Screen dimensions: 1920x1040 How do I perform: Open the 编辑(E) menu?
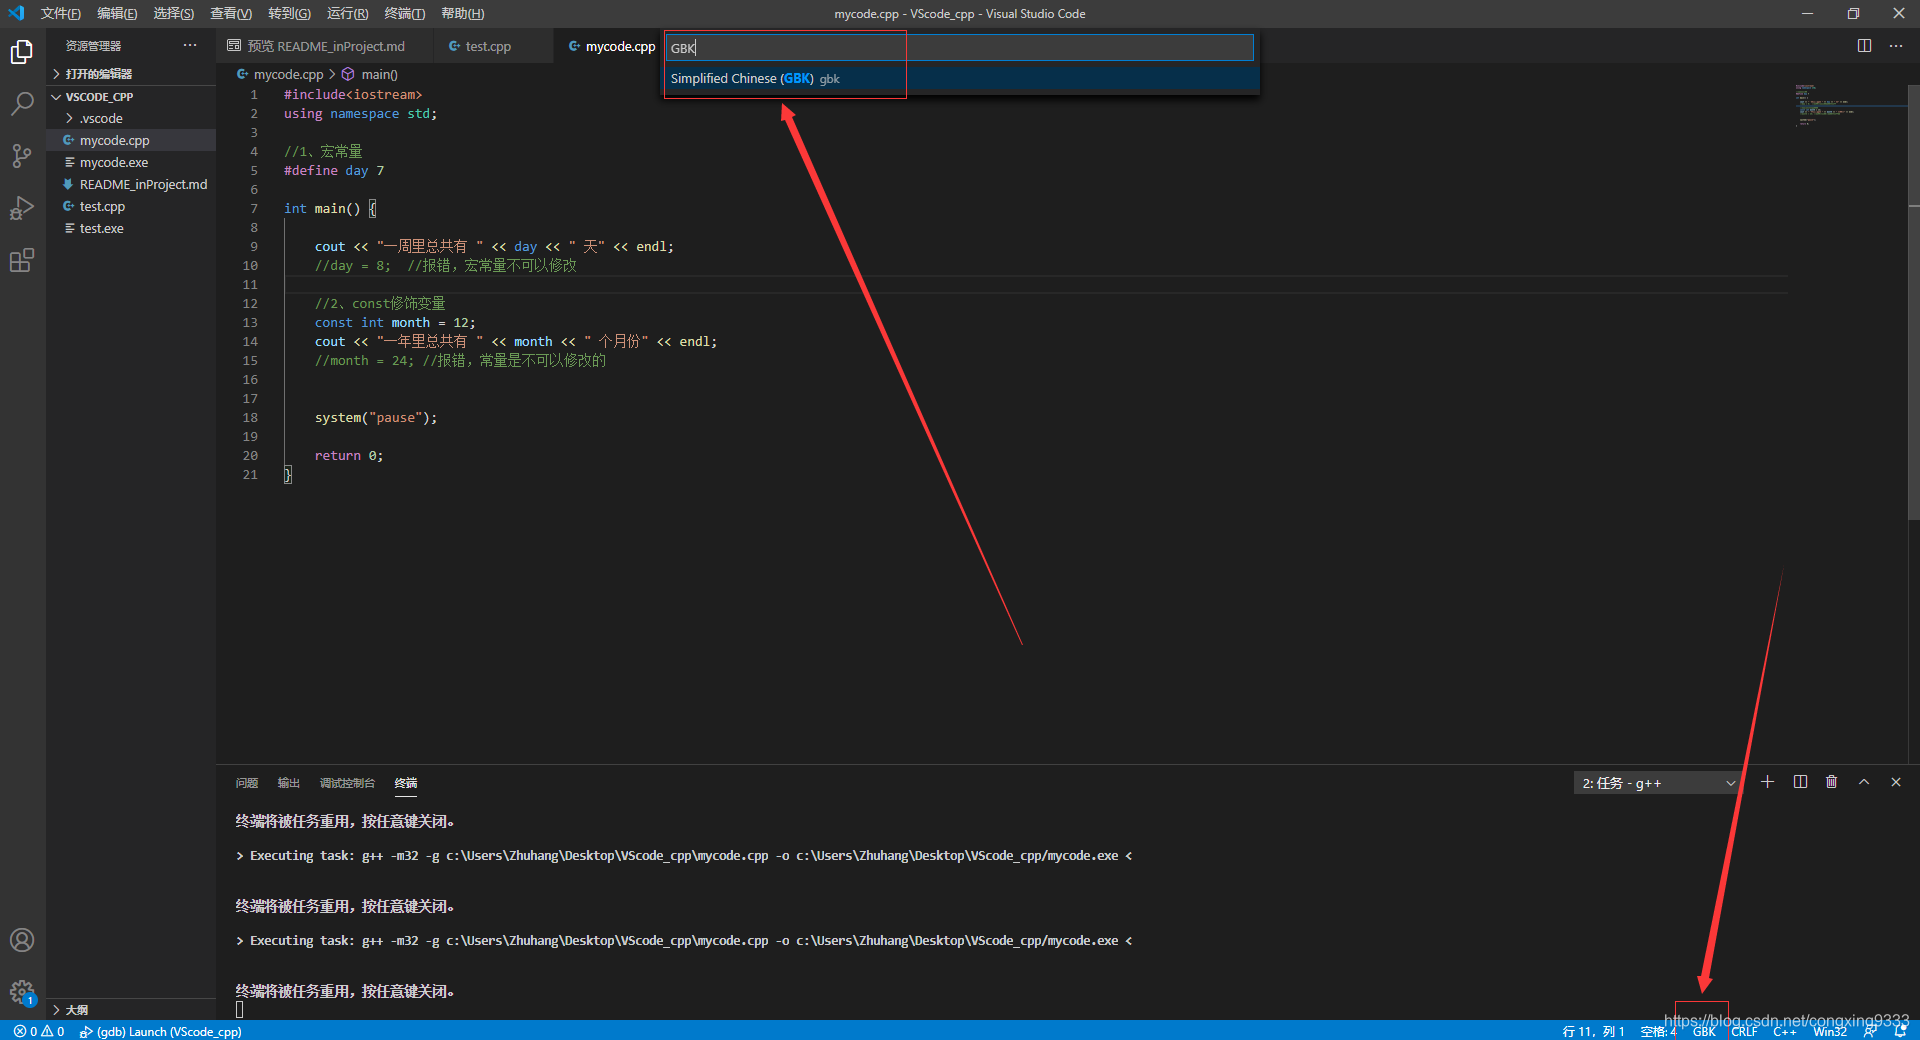pyautogui.click(x=117, y=13)
